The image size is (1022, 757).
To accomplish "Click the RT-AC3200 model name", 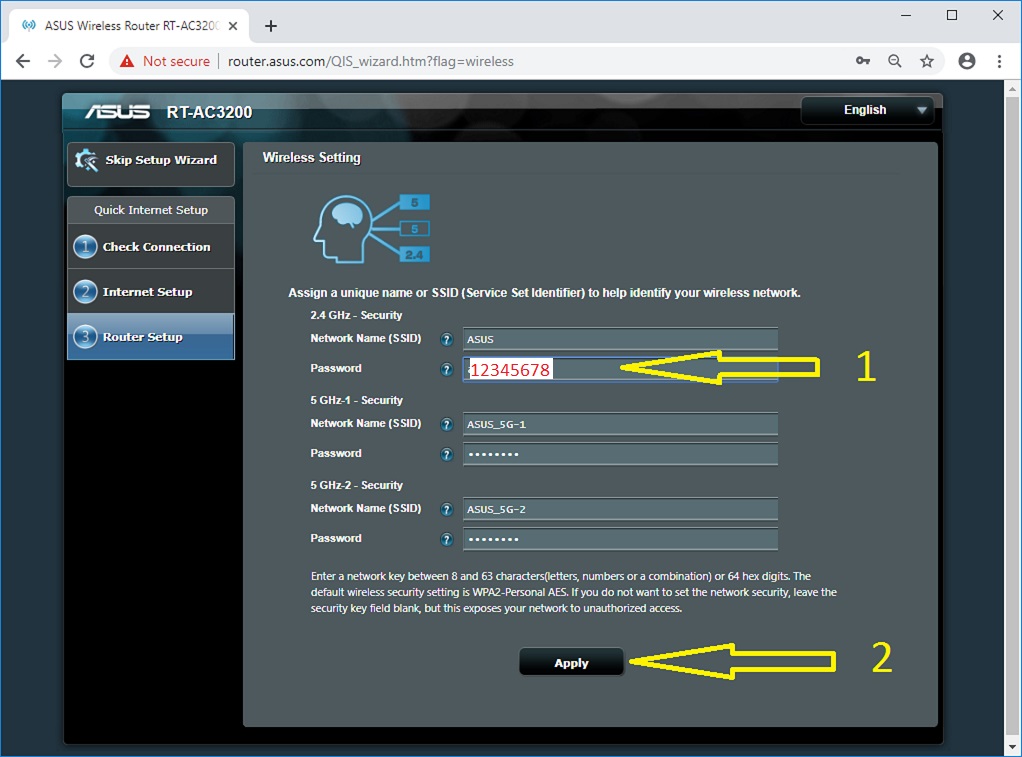I will point(209,112).
